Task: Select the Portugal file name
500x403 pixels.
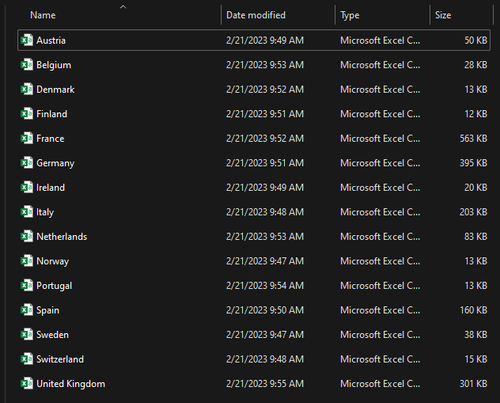Action: click(54, 286)
